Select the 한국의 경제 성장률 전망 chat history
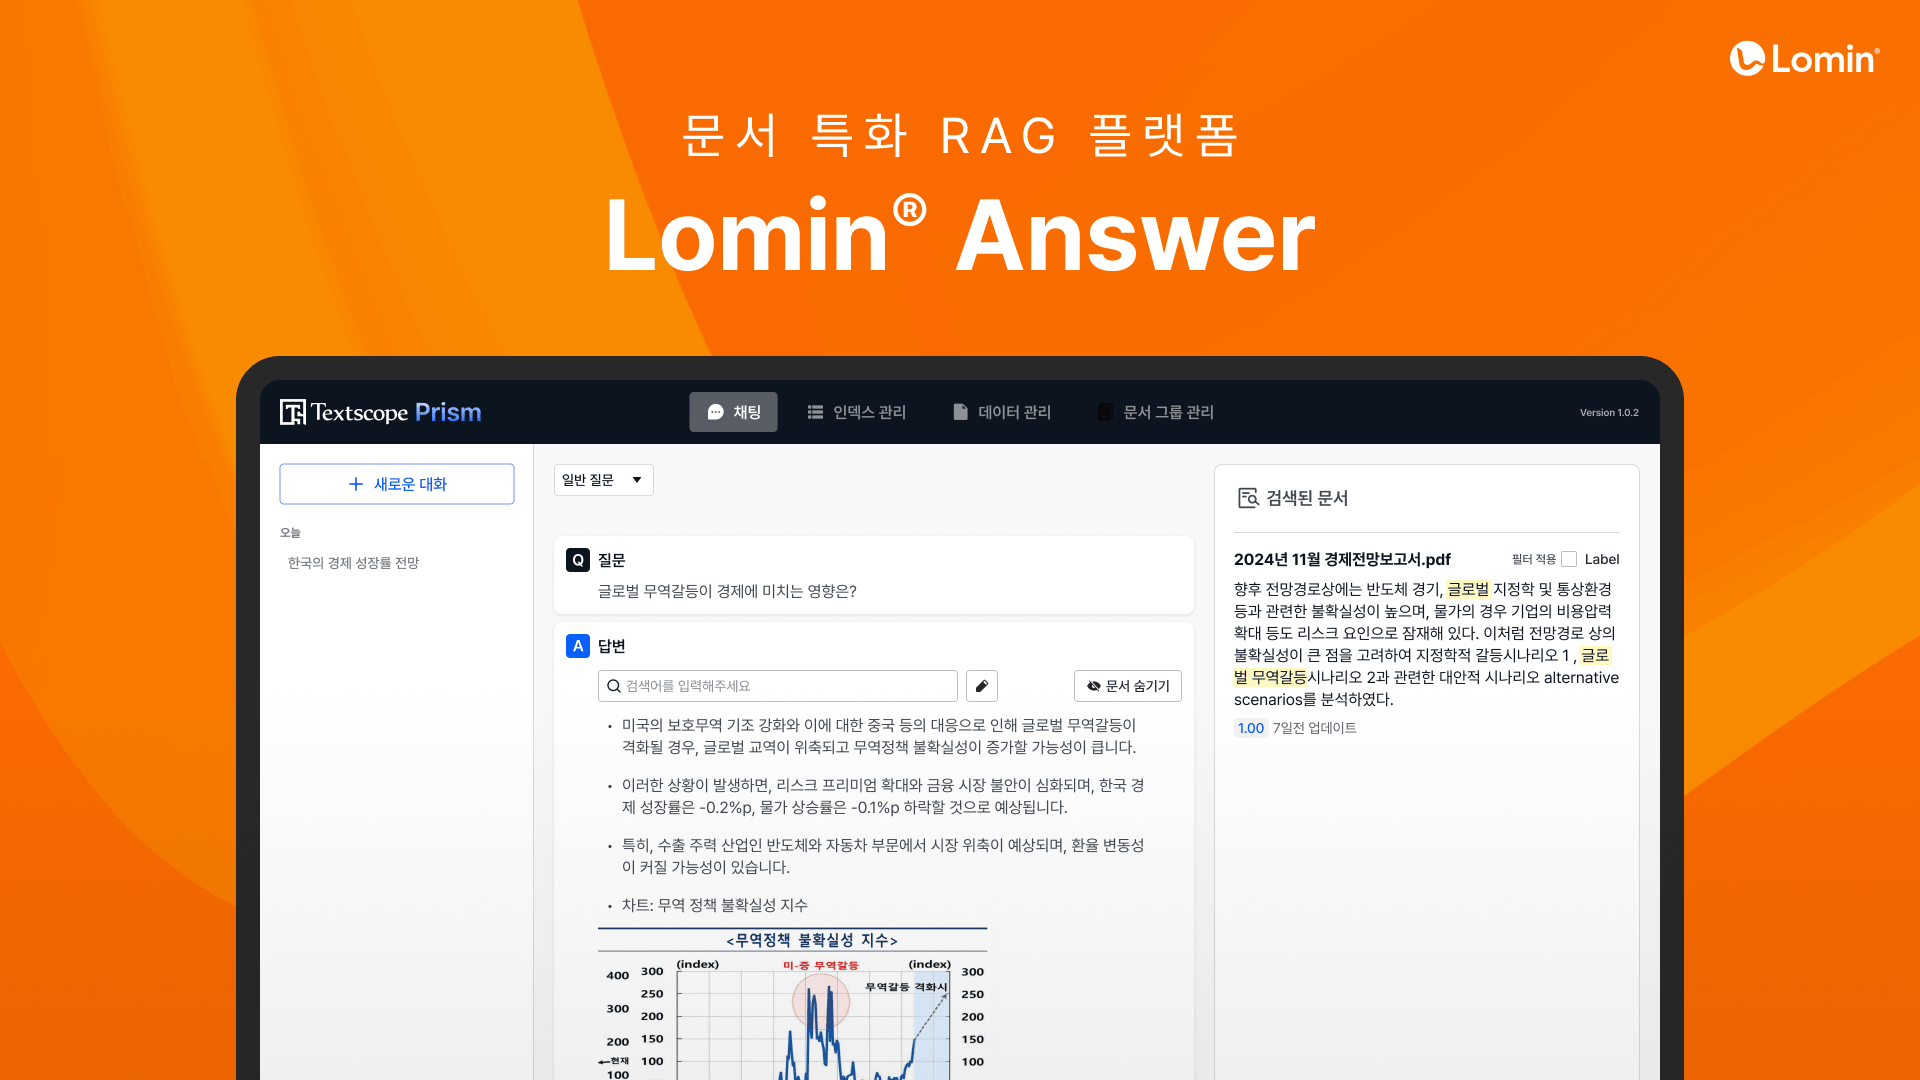The height and width of the screenshot is (1080, 1920). [353, 563]
